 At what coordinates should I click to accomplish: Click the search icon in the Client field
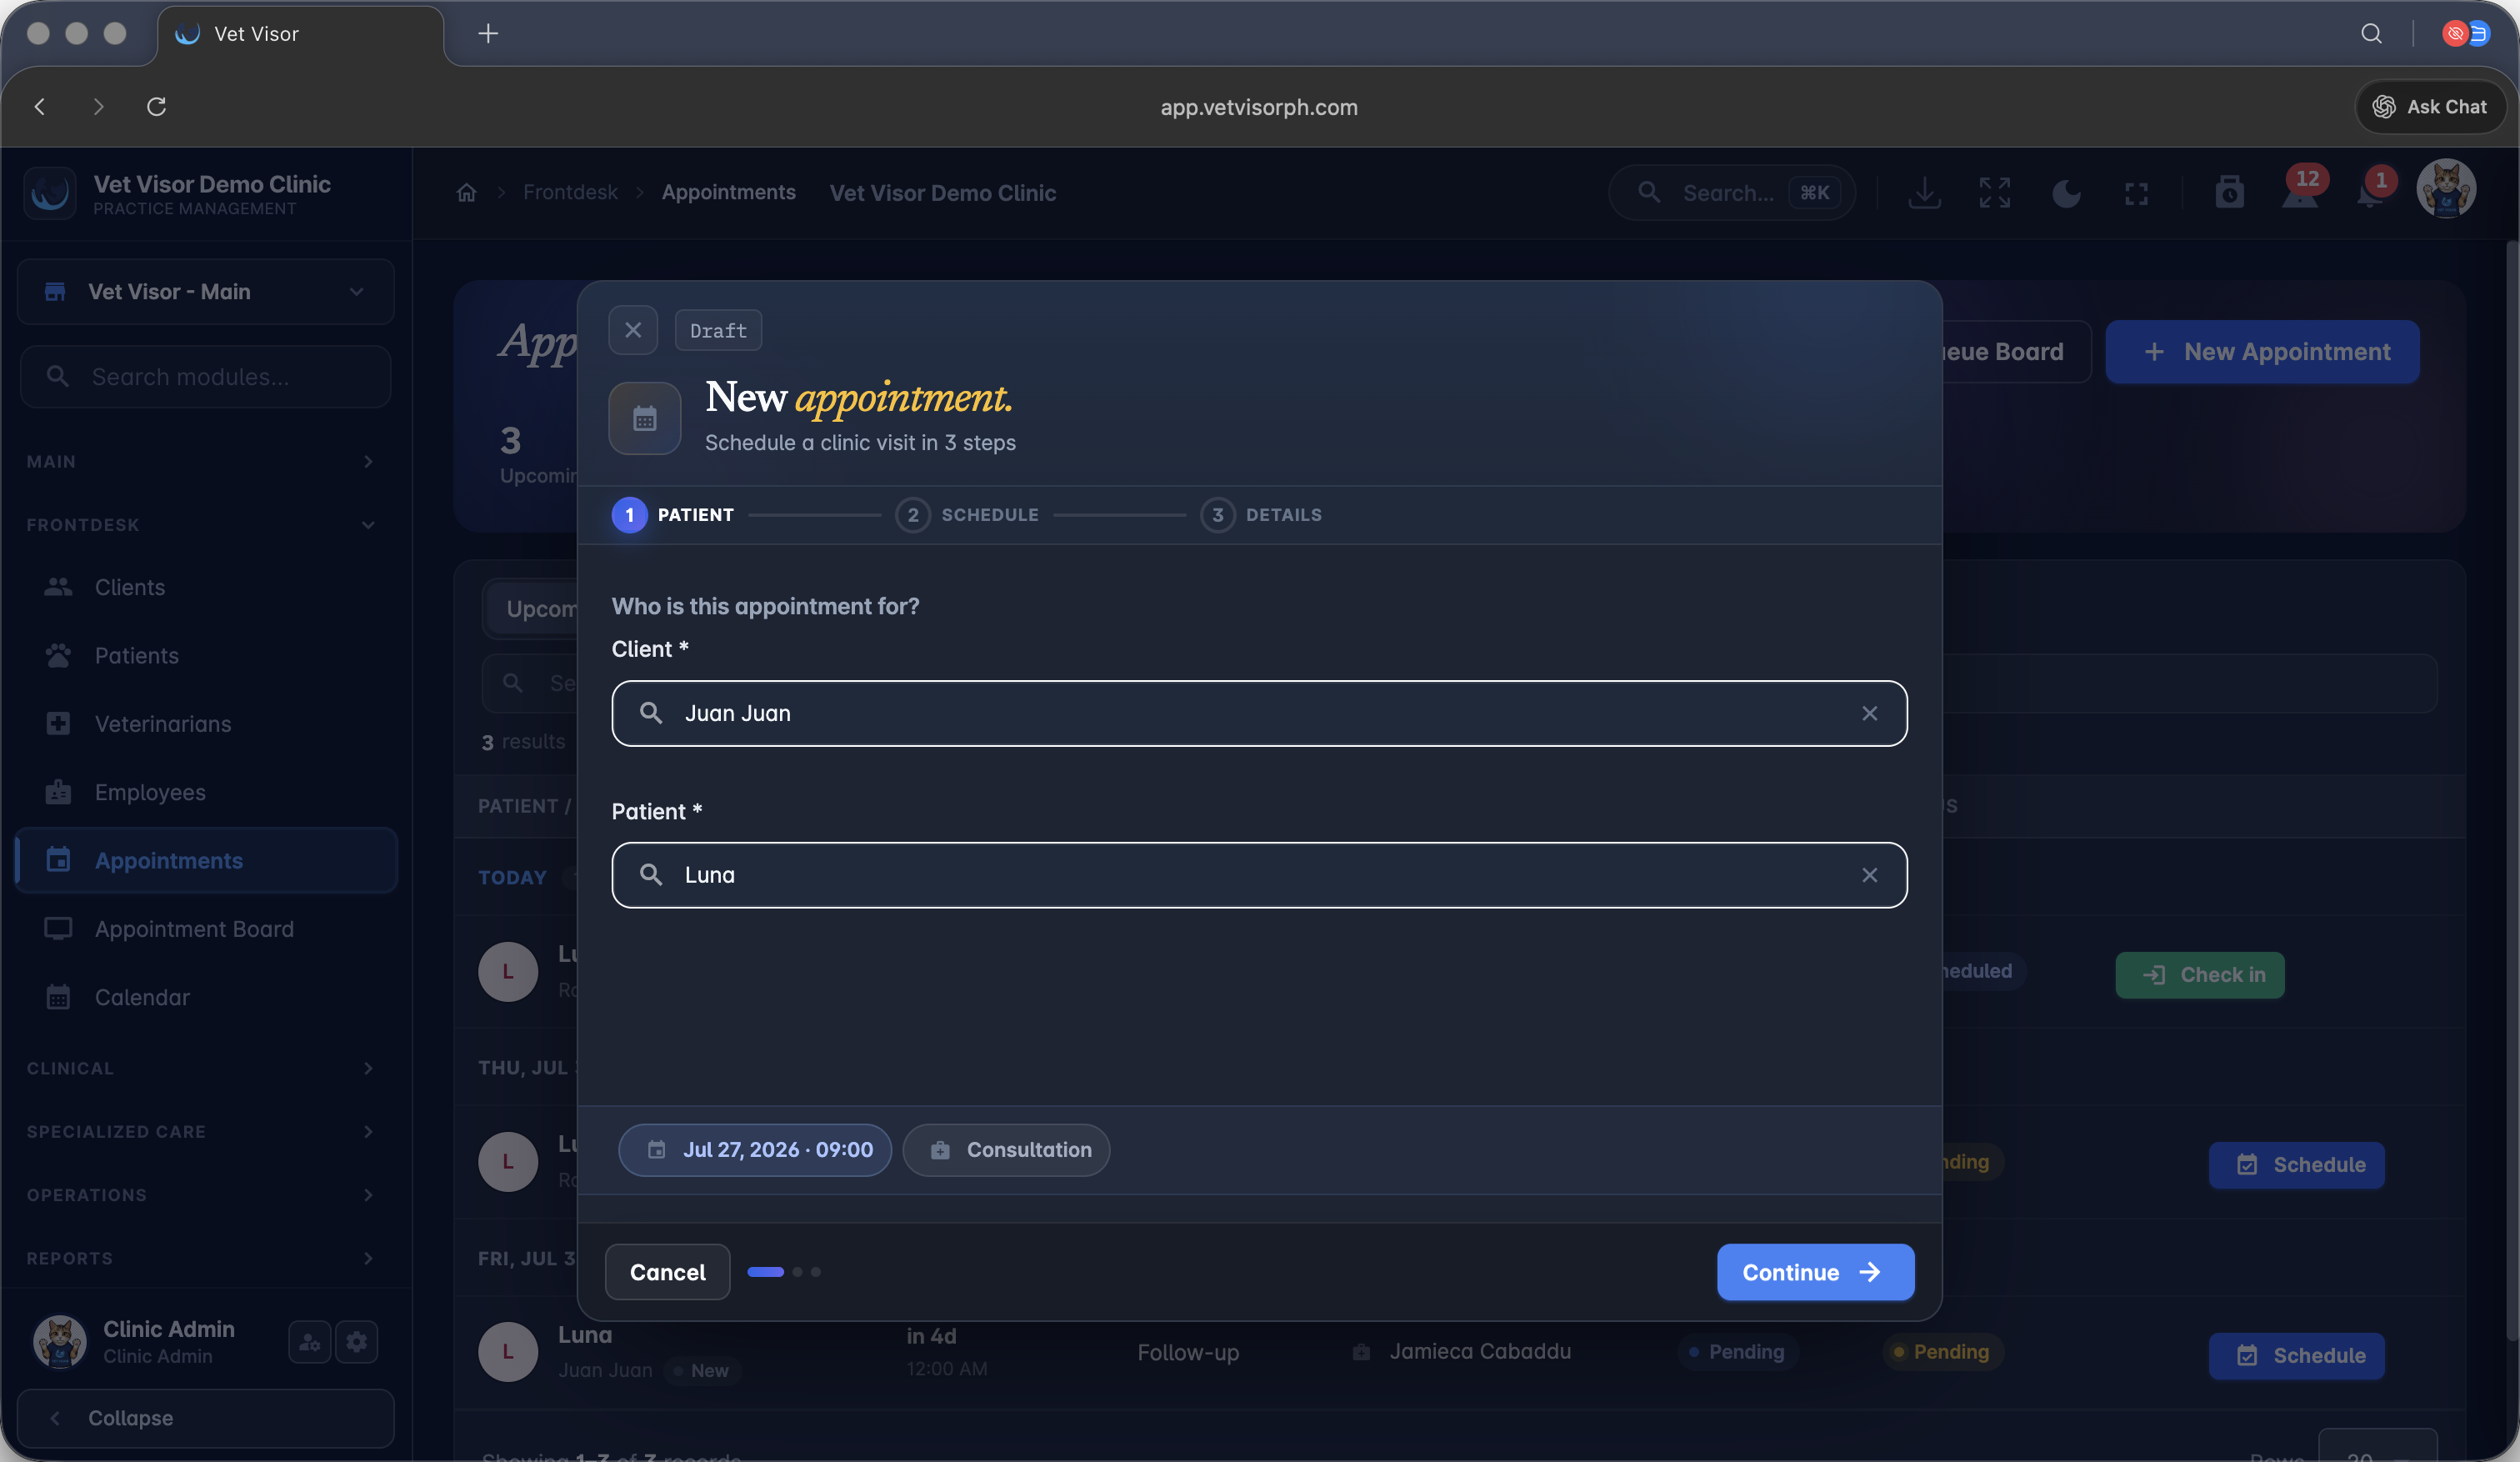click(651, 713)
